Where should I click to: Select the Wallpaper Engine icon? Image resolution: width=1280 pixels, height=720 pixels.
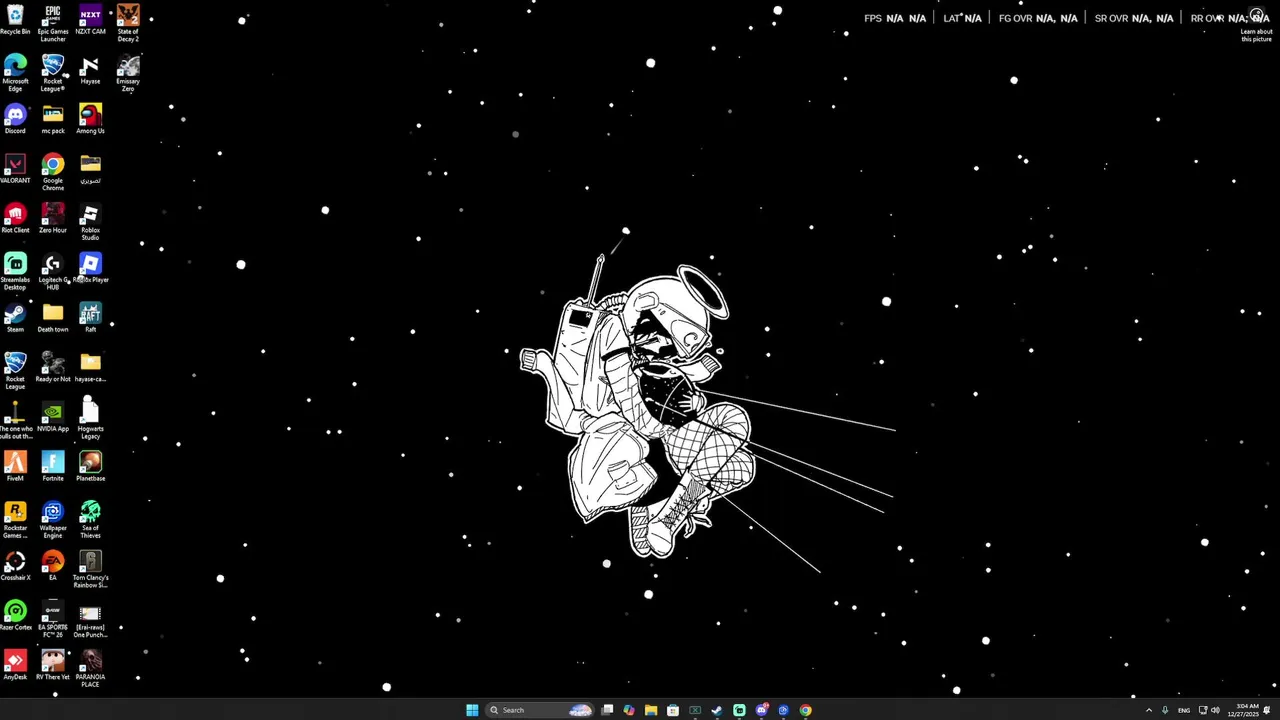tap(53, 520)
